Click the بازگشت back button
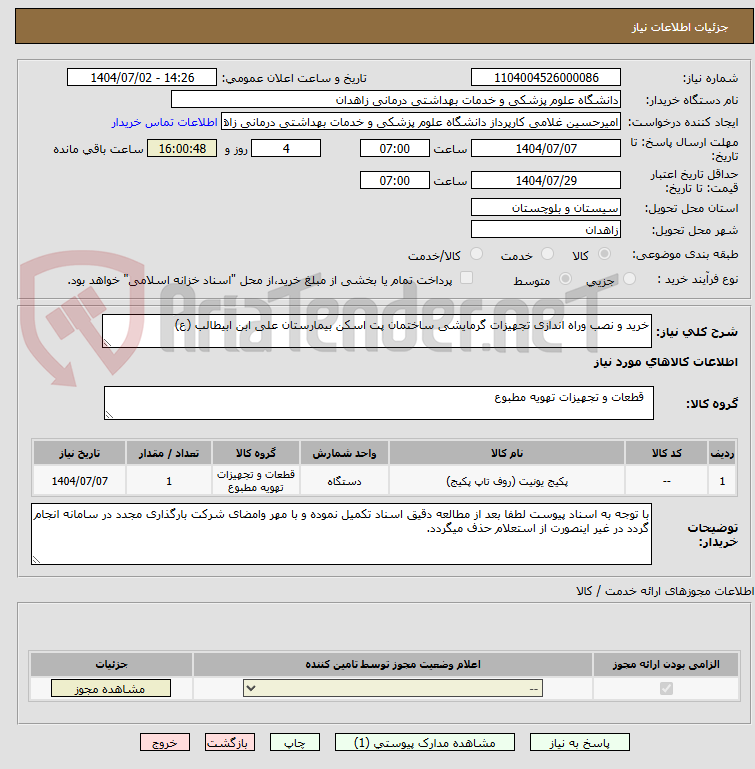Screen dimensions: 755x769 click(x=230, y=743)
